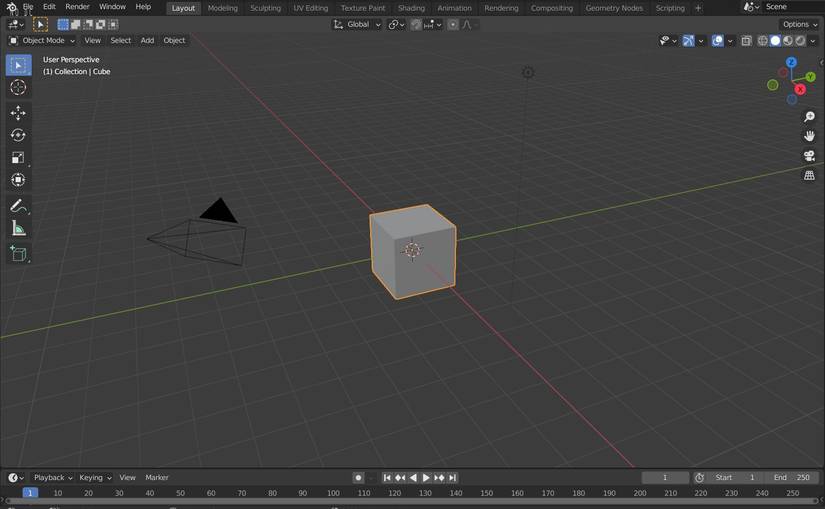
Task: Open the Options dropdown
Action: 800,24
